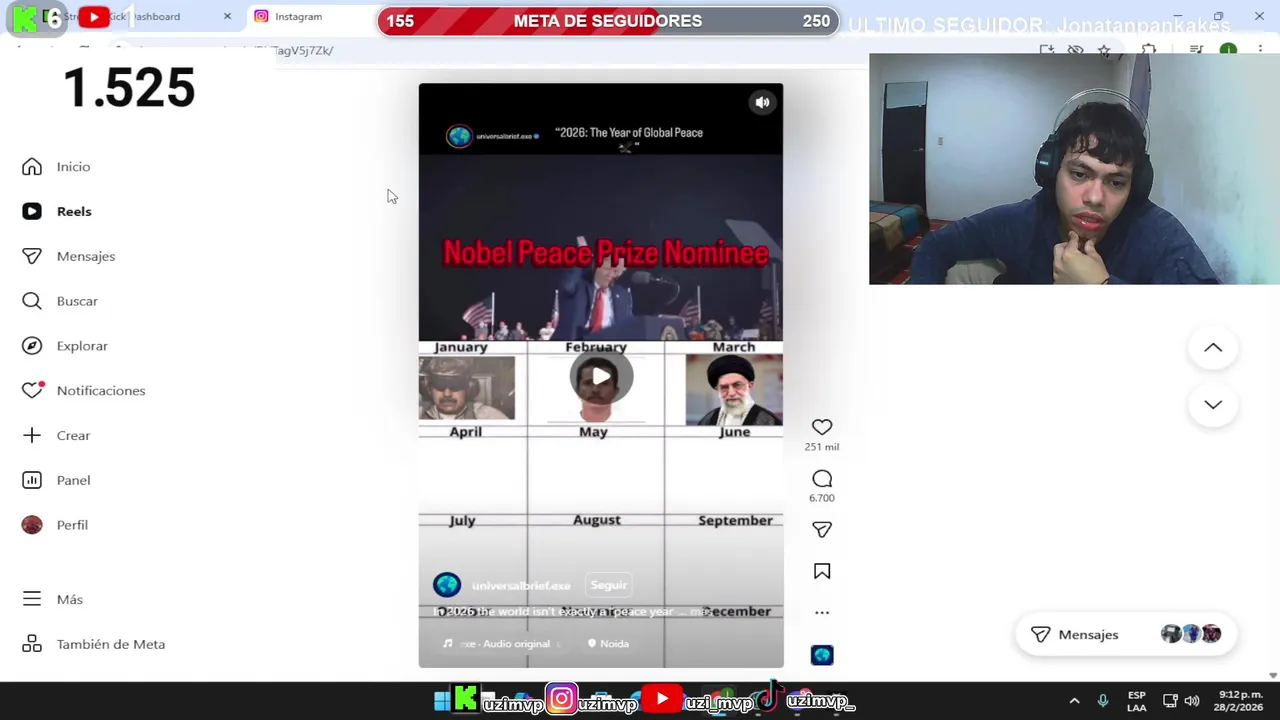The image size is (1280, 720).
Task: Bookmark page with star icon in address bar
Action: click(x=1104, y=49)
